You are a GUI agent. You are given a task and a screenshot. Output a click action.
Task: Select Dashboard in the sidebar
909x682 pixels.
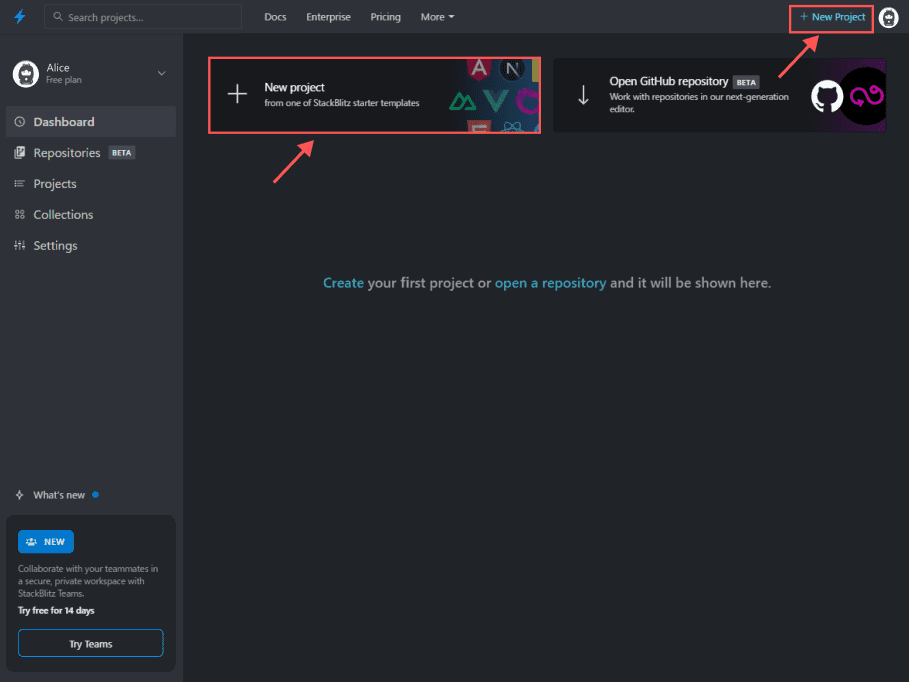coord(90,122)
